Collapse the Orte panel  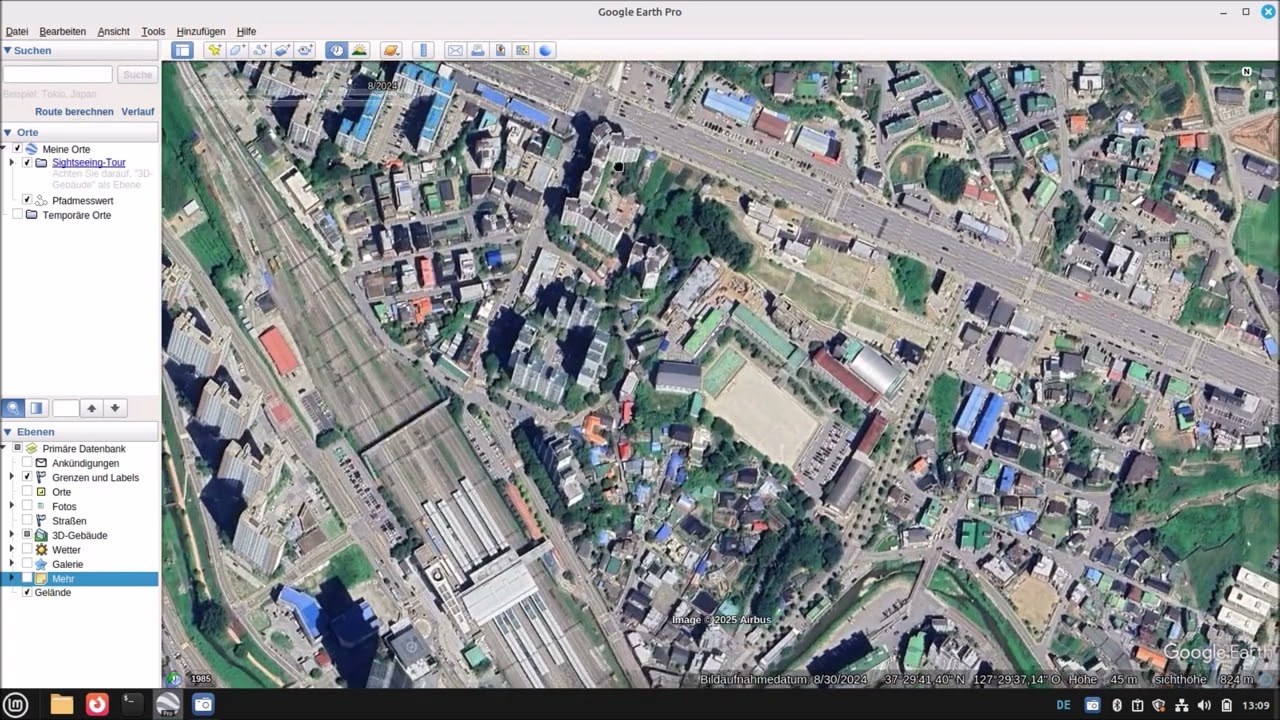point(7,132)
